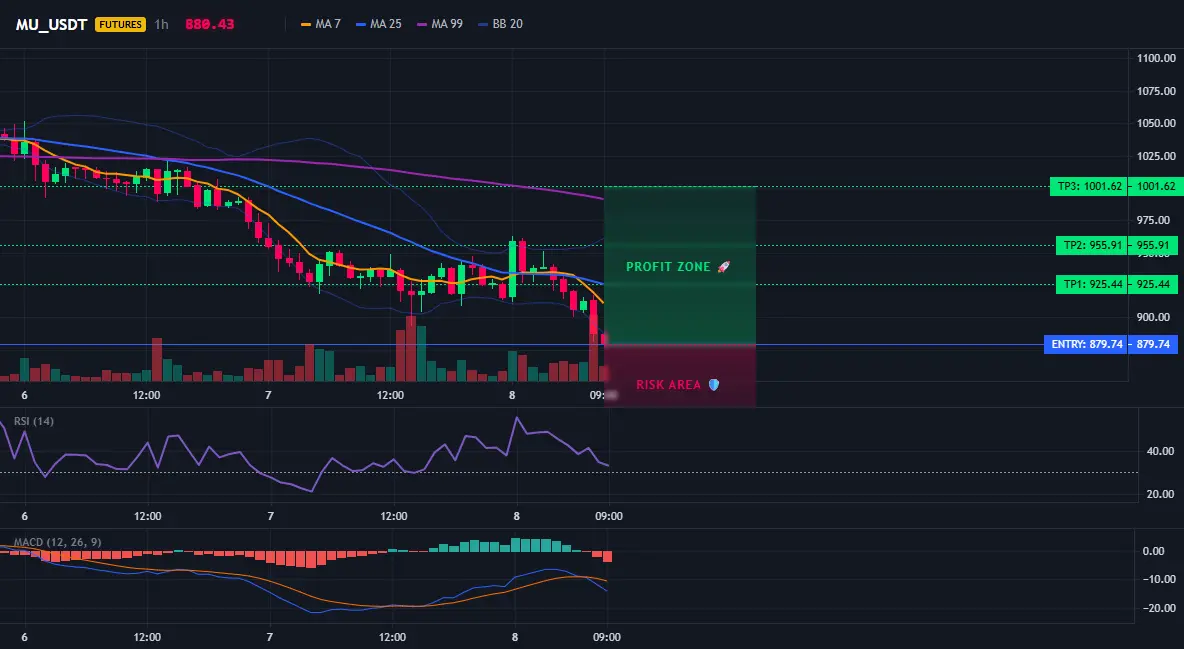Click the RSI (14) indicator label
This screenshot has width=1184, height=649.
pos(34,421)
